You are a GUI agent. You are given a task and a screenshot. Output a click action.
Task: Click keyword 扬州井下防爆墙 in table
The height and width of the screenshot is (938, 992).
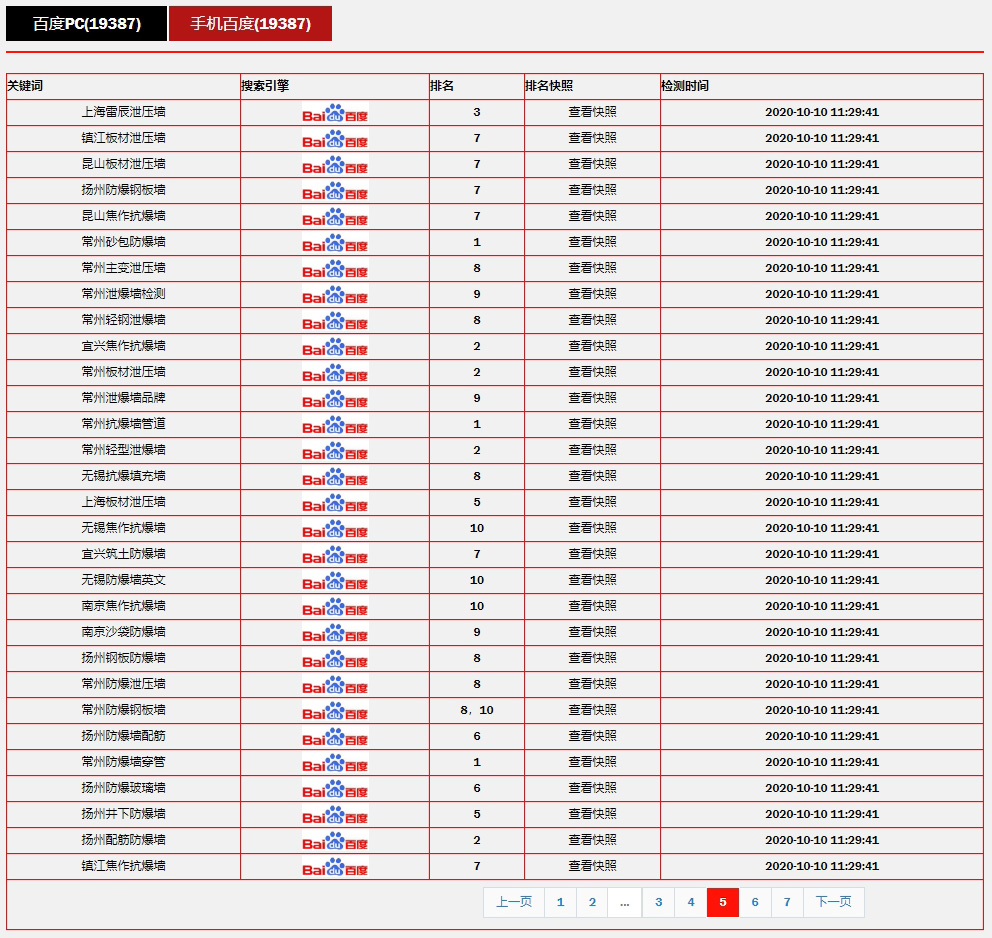tap(124, 814)
